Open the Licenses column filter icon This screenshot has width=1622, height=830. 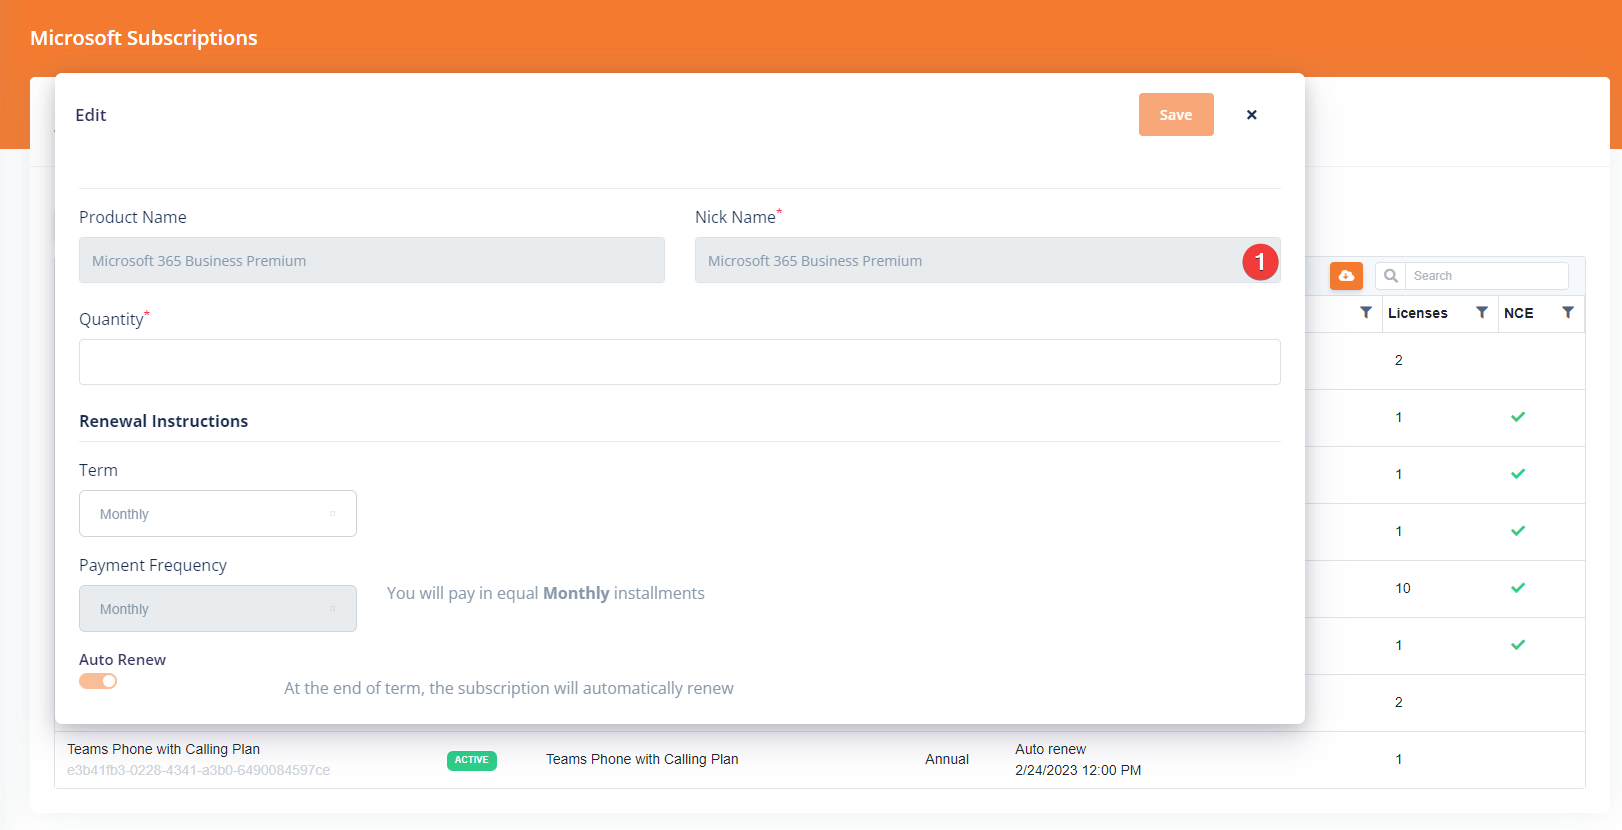(x=1482, y=313)
